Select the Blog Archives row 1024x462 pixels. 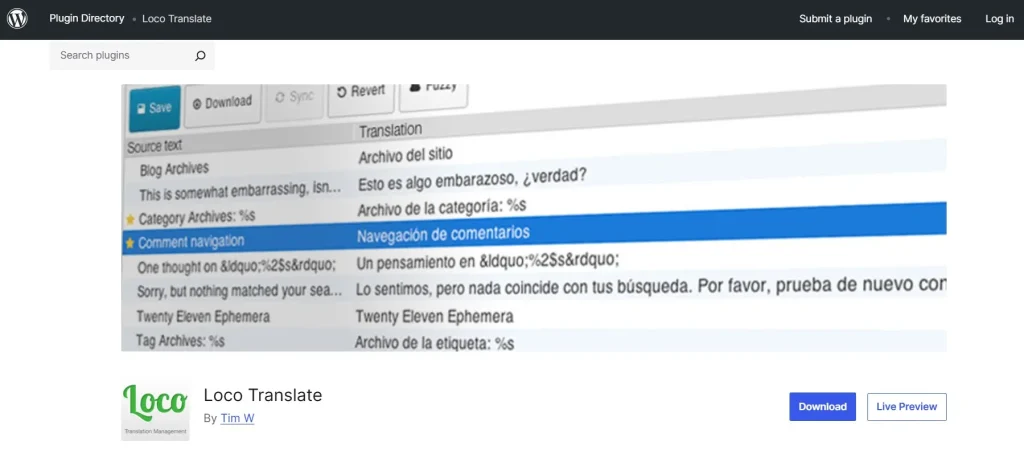point(174,169)
